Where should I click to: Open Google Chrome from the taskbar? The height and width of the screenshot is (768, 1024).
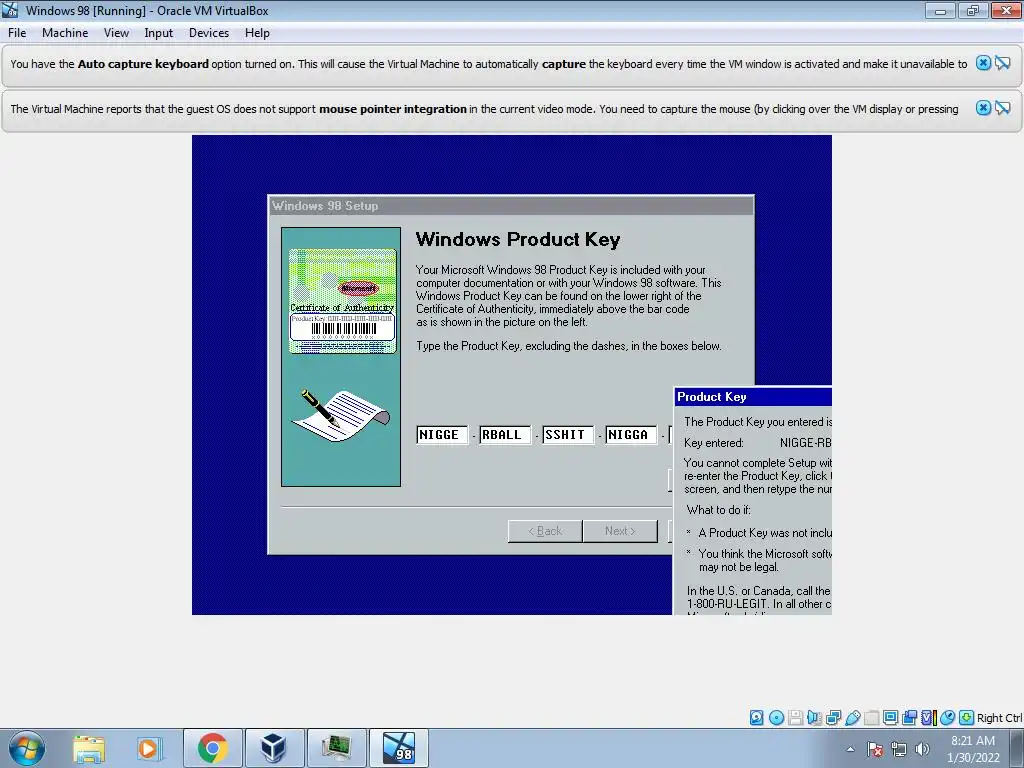tap(212, 748)
